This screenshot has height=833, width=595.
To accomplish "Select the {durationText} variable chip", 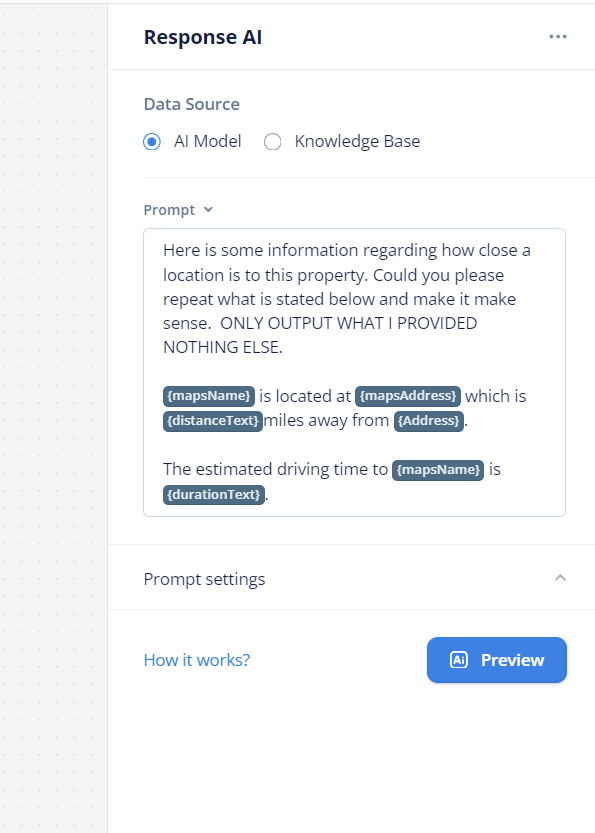I will pos(214,495).
